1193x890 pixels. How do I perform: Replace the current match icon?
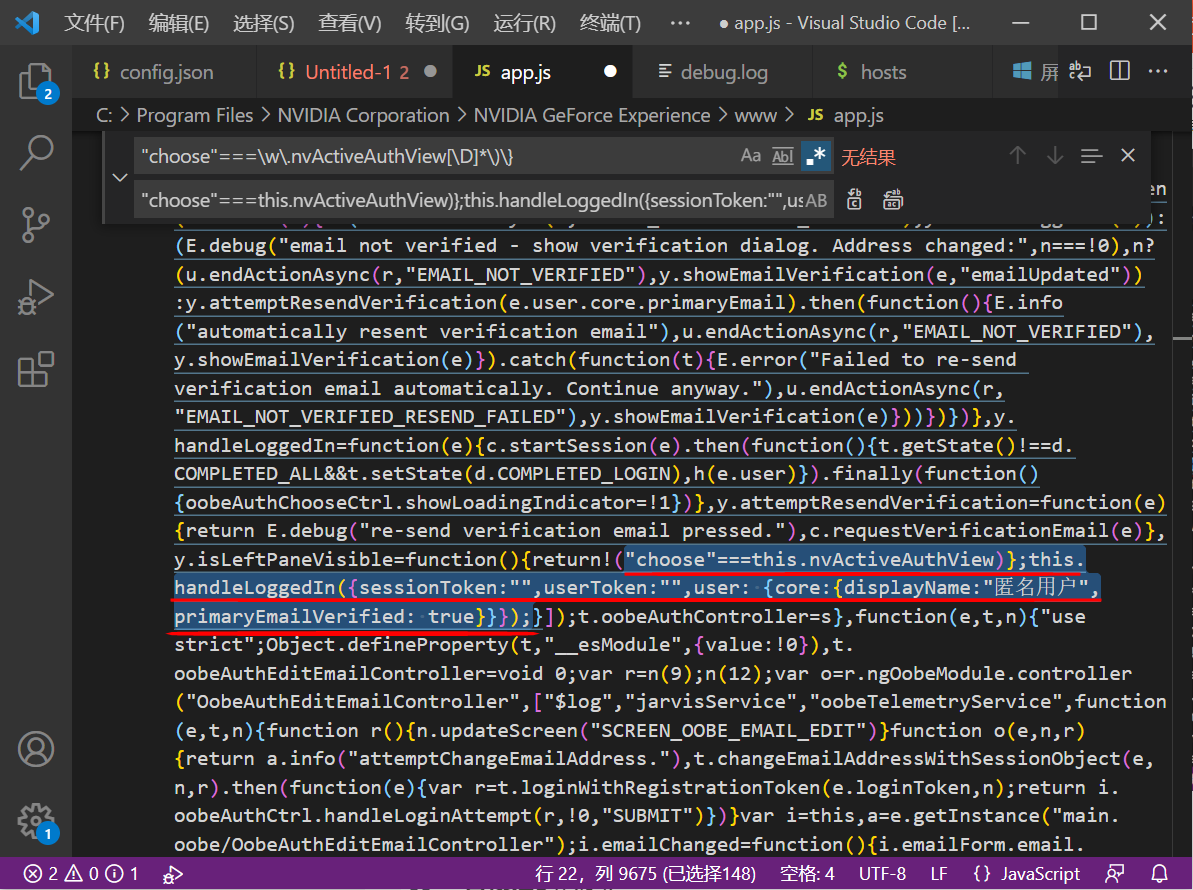pyautogui.click(x=855, y=200)
